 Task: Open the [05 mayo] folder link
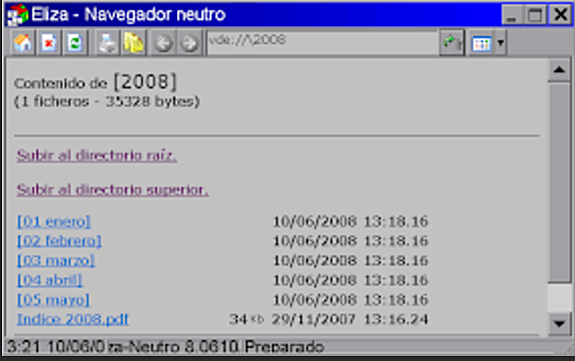point(53,300)
